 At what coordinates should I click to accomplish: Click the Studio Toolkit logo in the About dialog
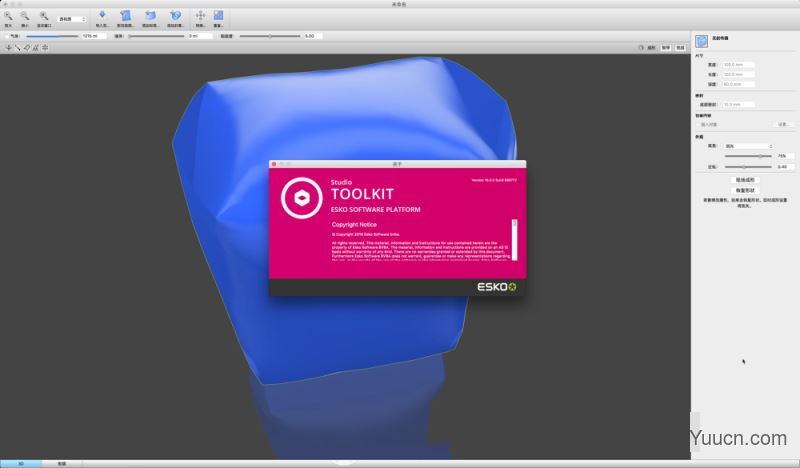pyautogui.click(x=302, y=198)
